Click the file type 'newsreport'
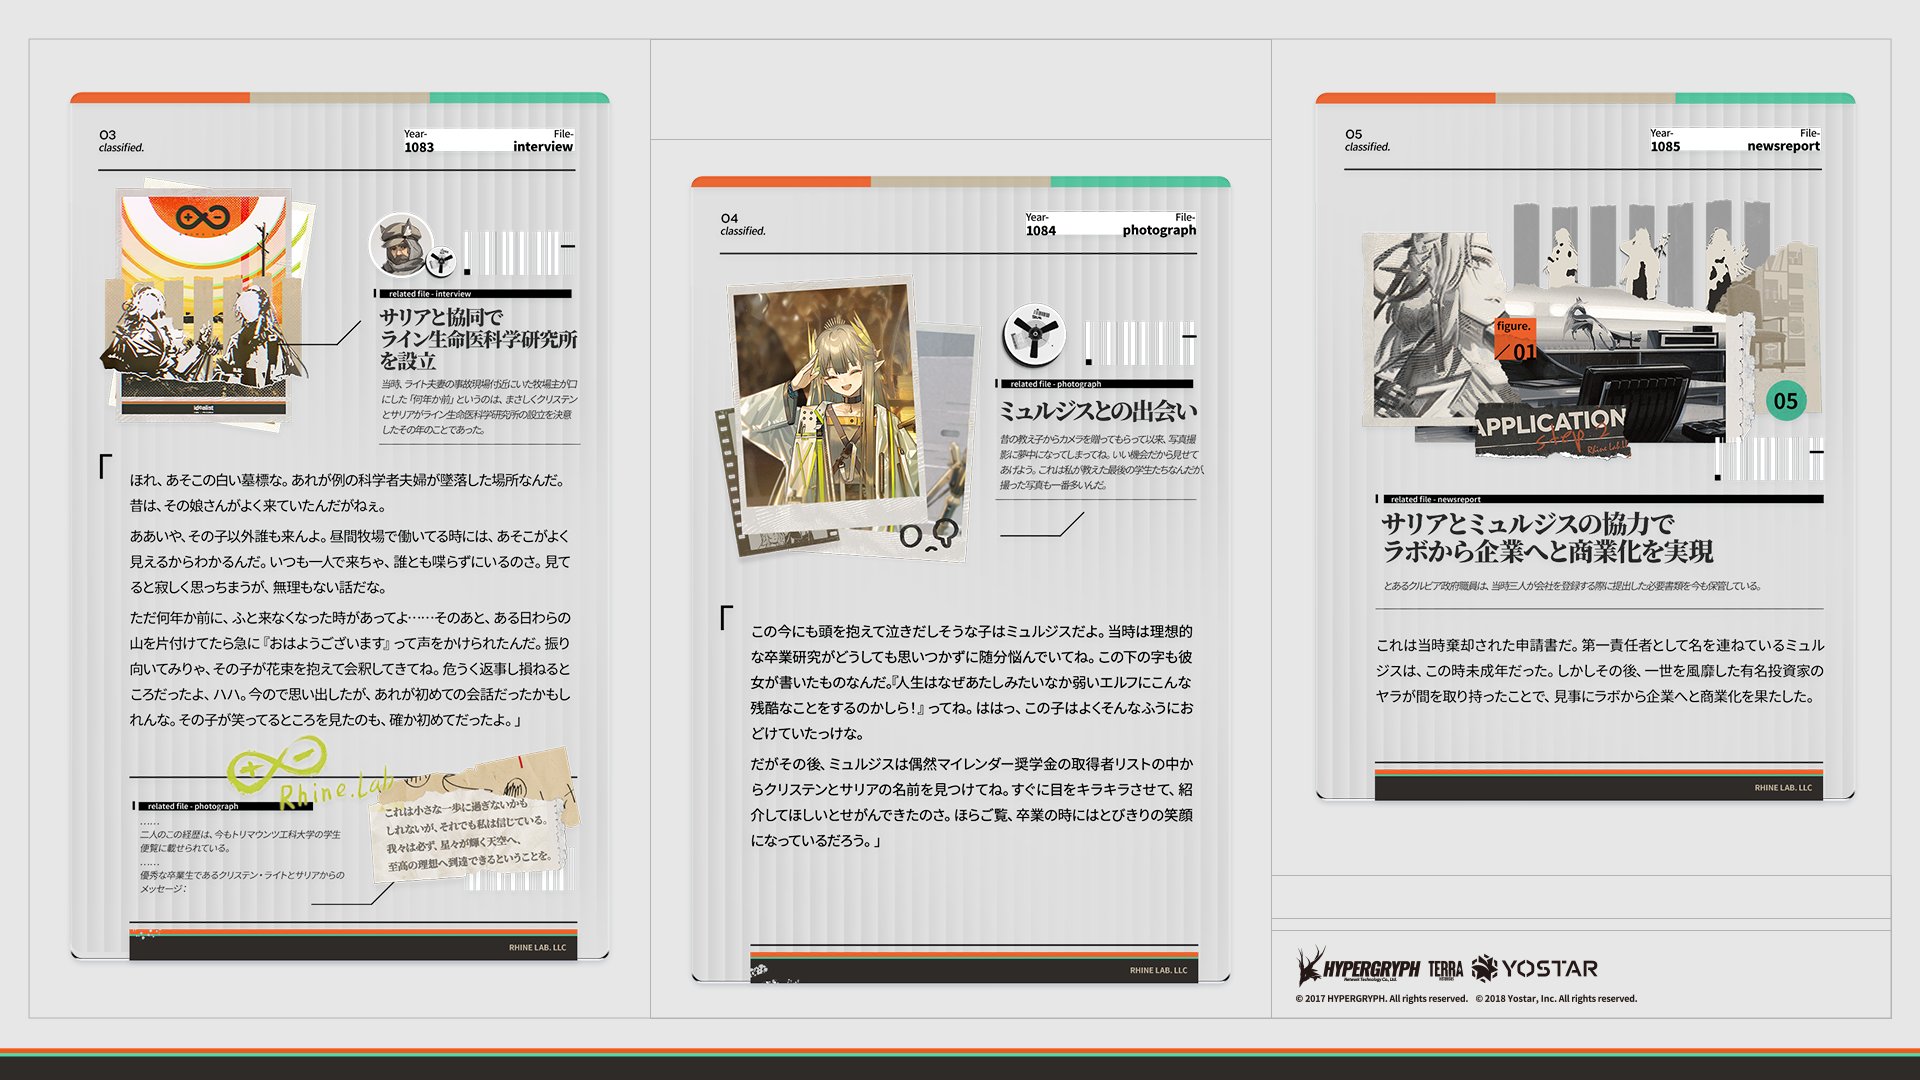Screen dimensions: 1920x1080 click(1783, 146)
